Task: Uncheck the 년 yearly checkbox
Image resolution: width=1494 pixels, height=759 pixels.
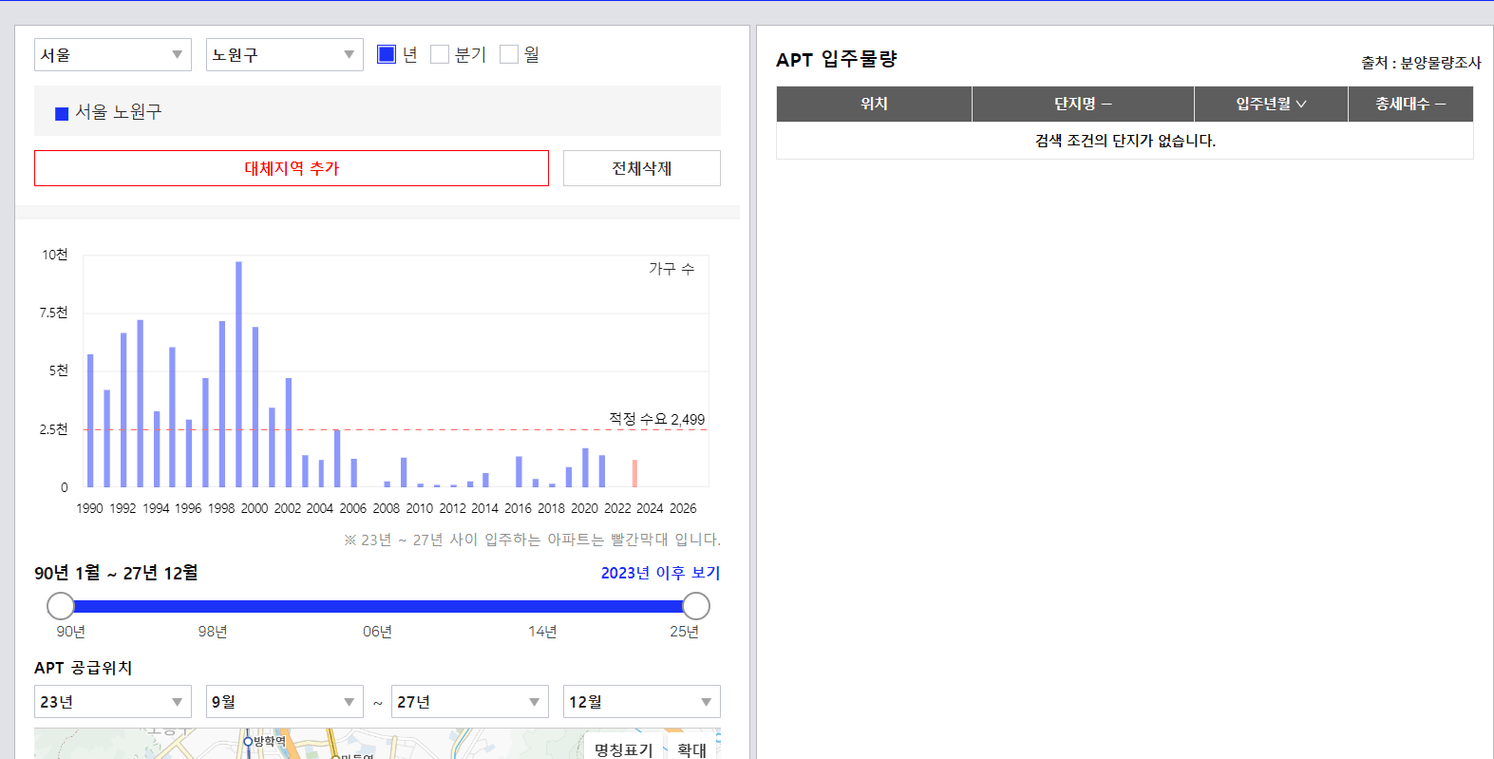Action: [x=387, y=54]
